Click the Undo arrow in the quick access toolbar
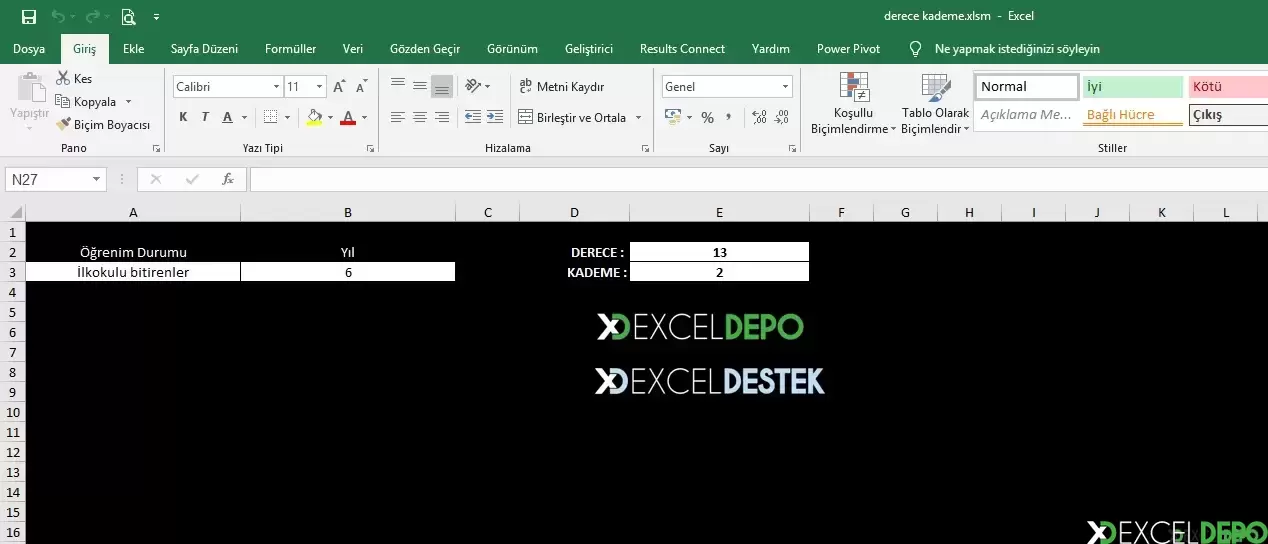The height and width of the screenshot is (544, 1268). 57,16
